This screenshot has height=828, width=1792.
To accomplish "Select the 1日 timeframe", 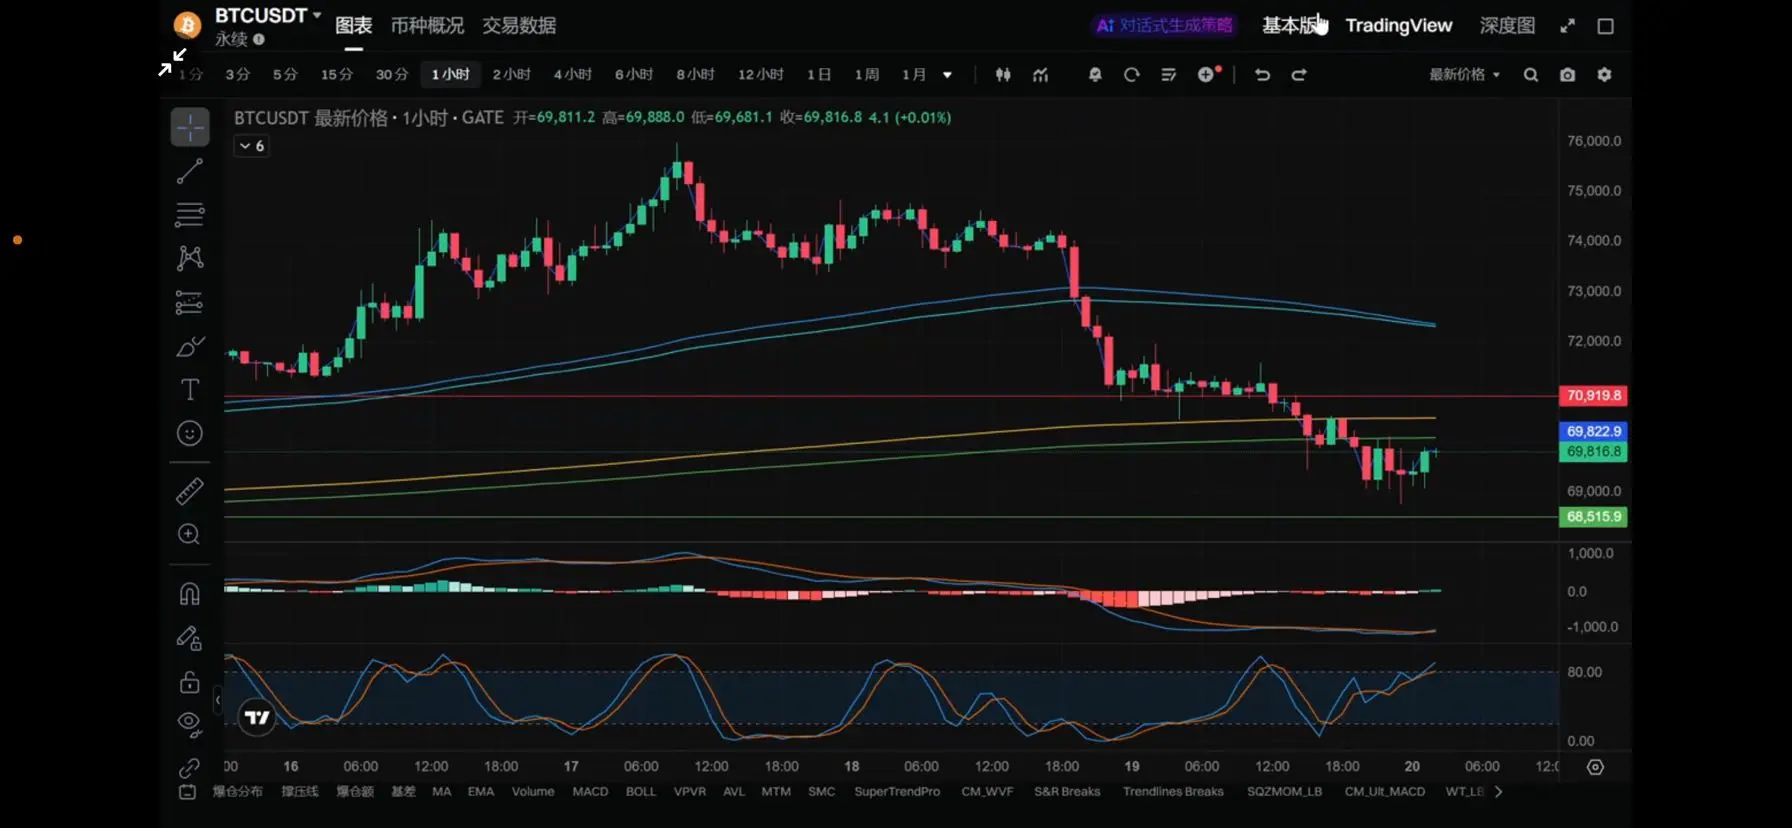I will (x=819, y=75).
